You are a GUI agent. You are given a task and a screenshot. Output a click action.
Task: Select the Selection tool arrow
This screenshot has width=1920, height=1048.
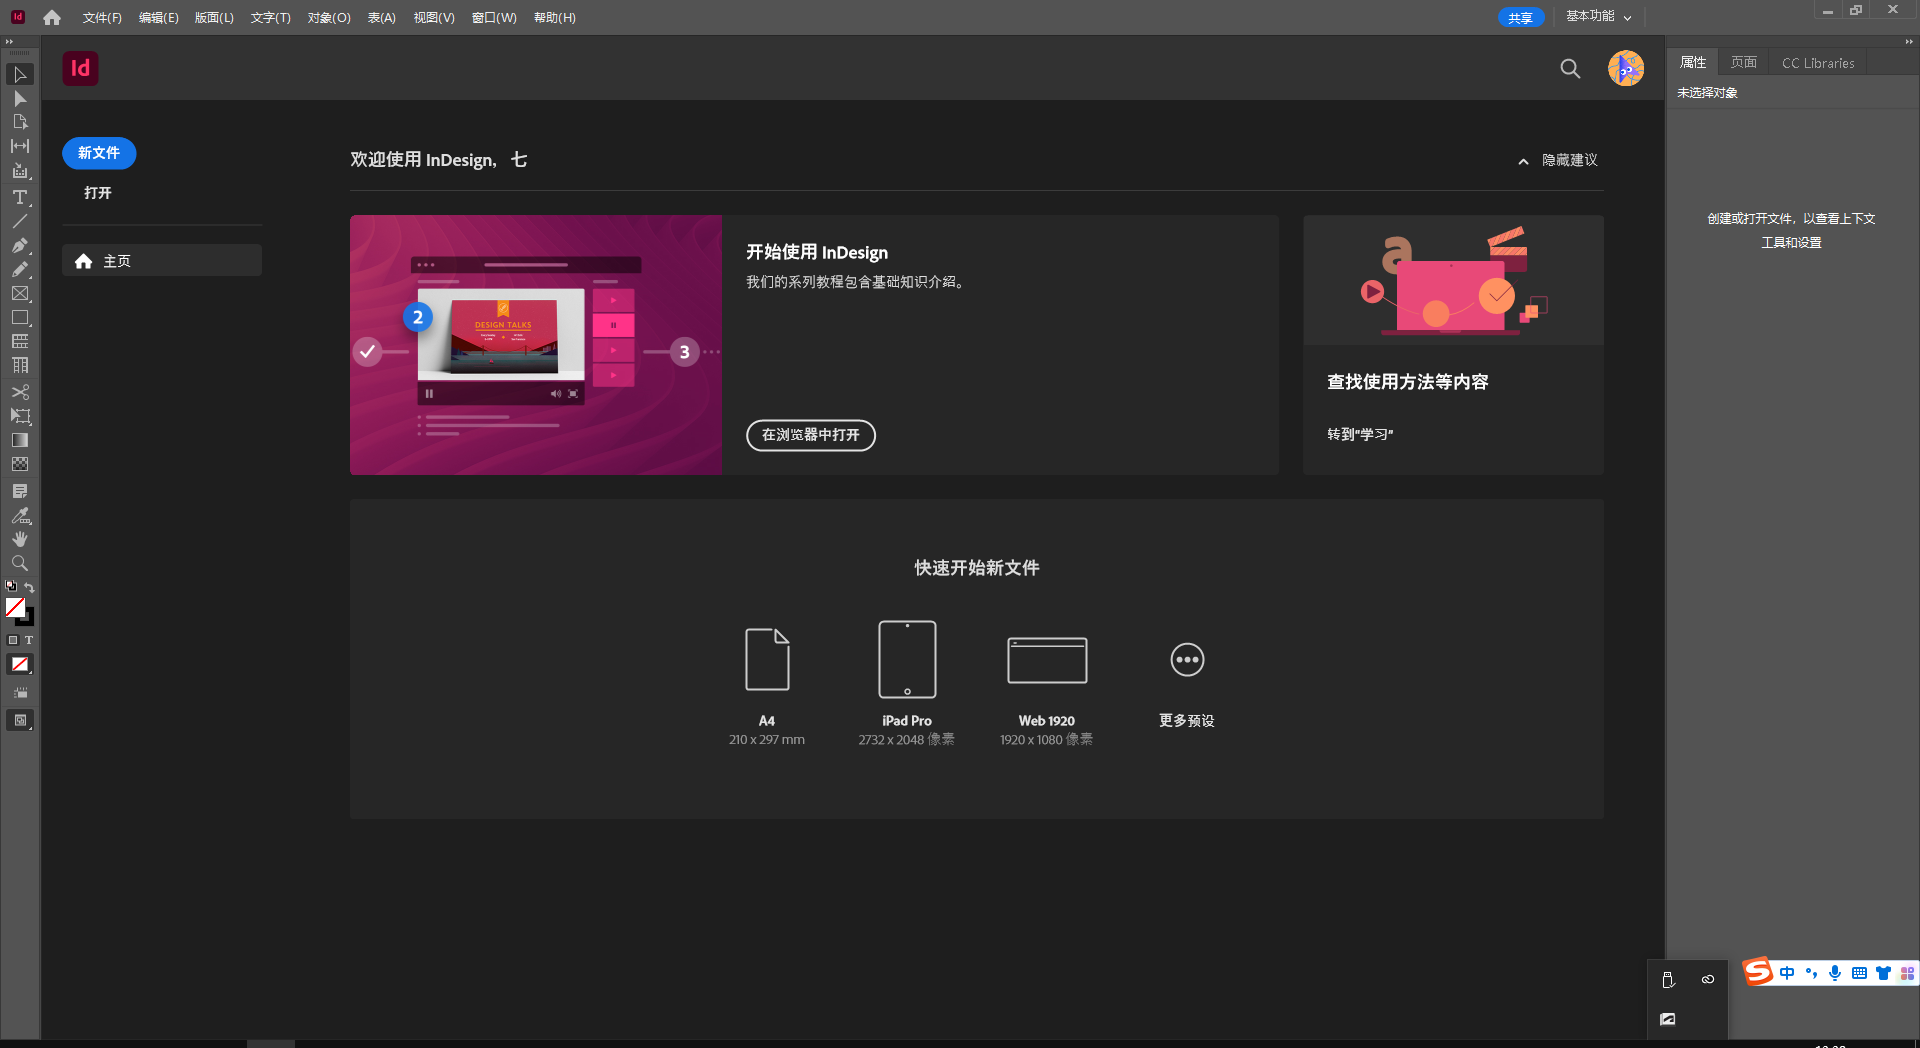click(x=20, y=75)
